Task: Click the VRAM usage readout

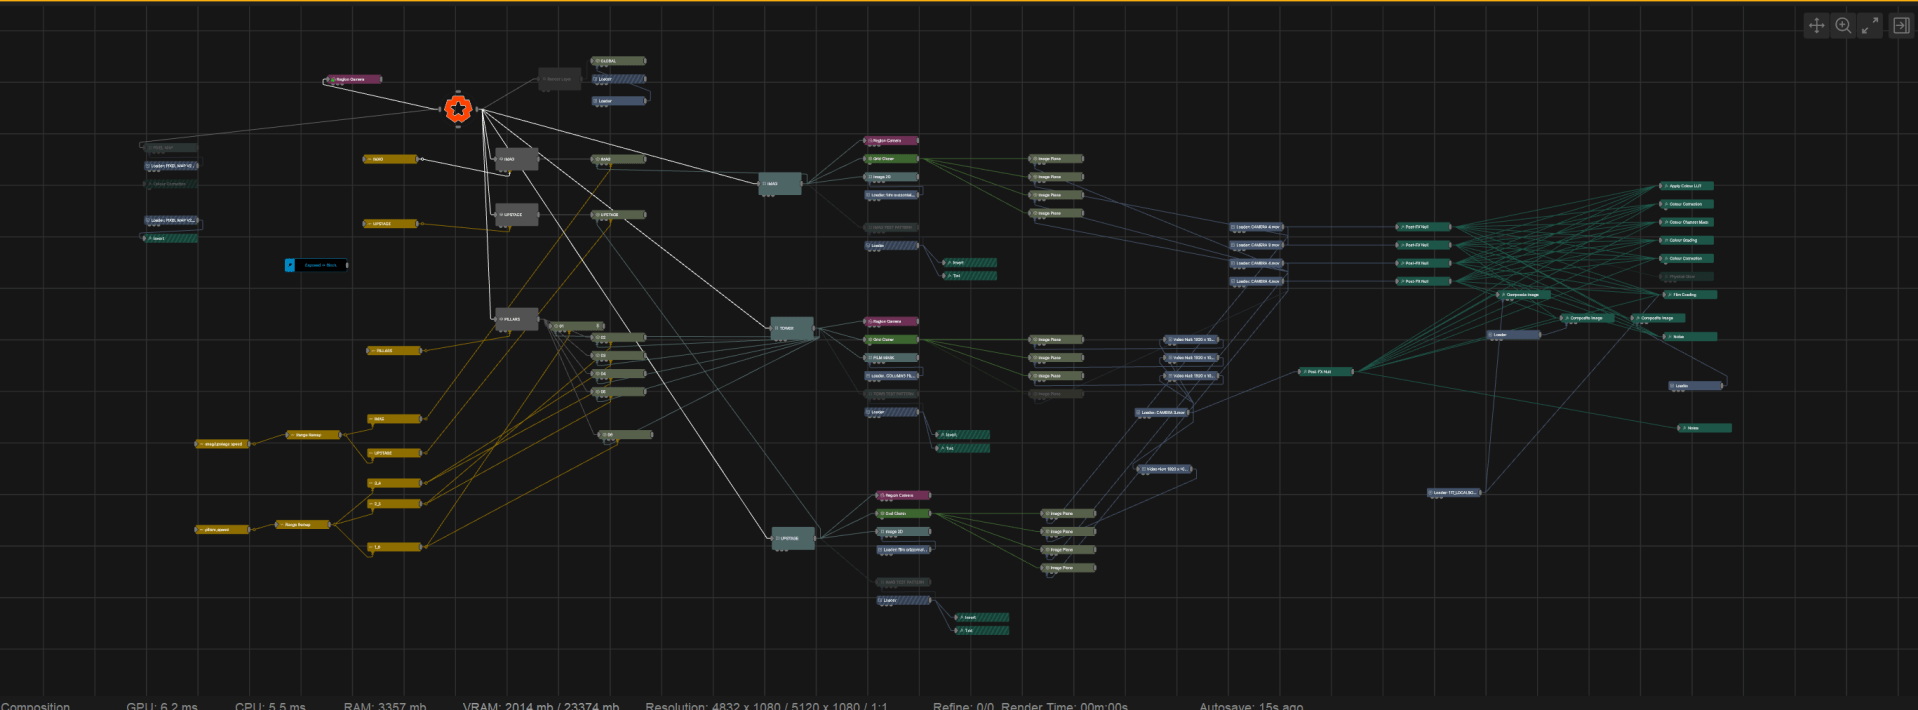Action: pyautogui.click(x=540, y=705)
